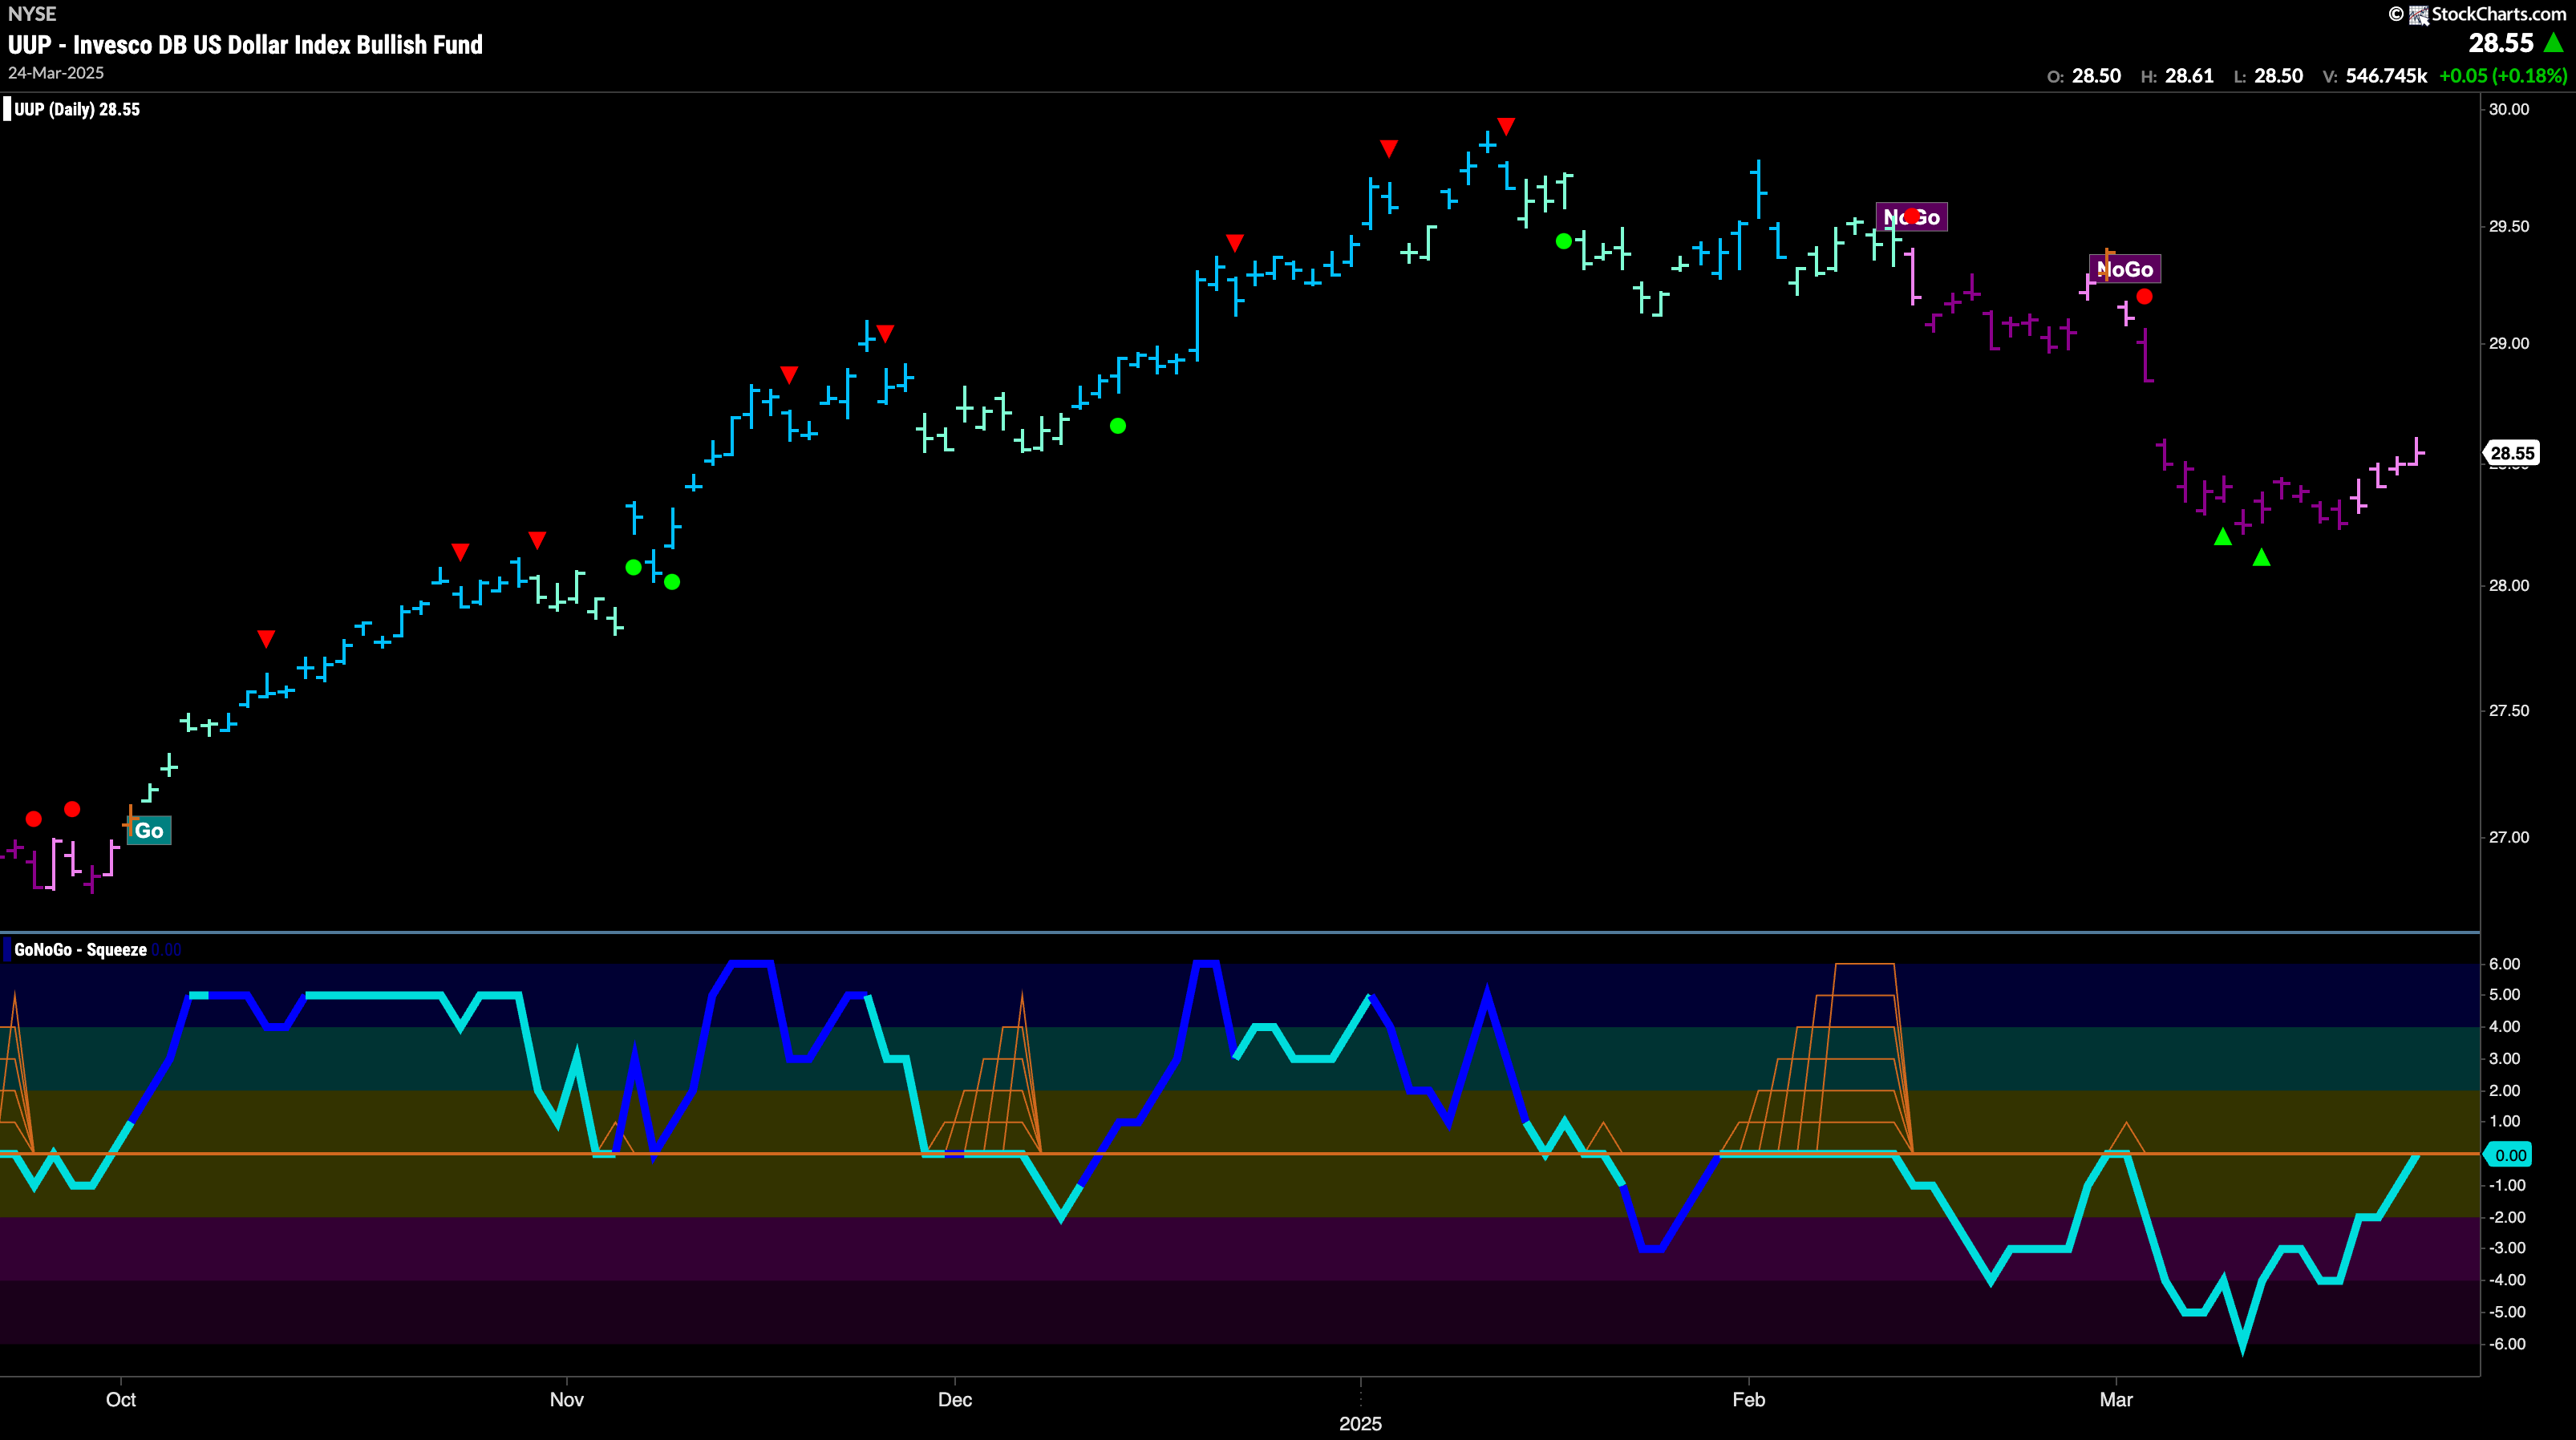
Task: Click the high value H: 28.61
Action: click(x=2177, y=76)
